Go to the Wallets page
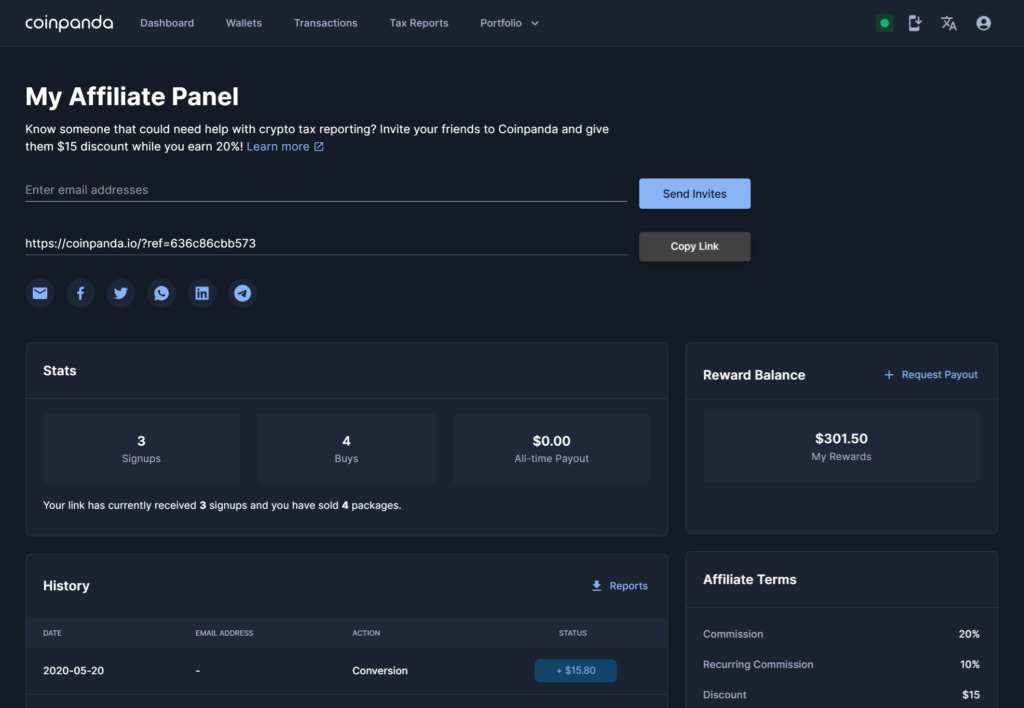1024x708 pixels. [x=244, y=23]
